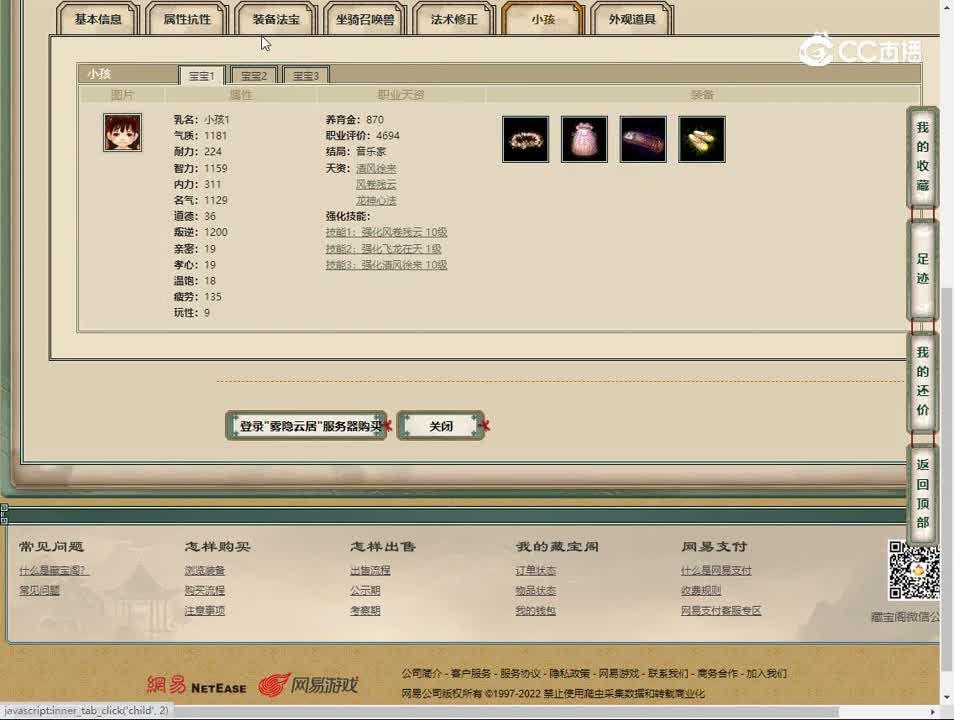Click 技能2: 强化飞龙在天 1级 link
954x720 pixels.
pos(383,248)
